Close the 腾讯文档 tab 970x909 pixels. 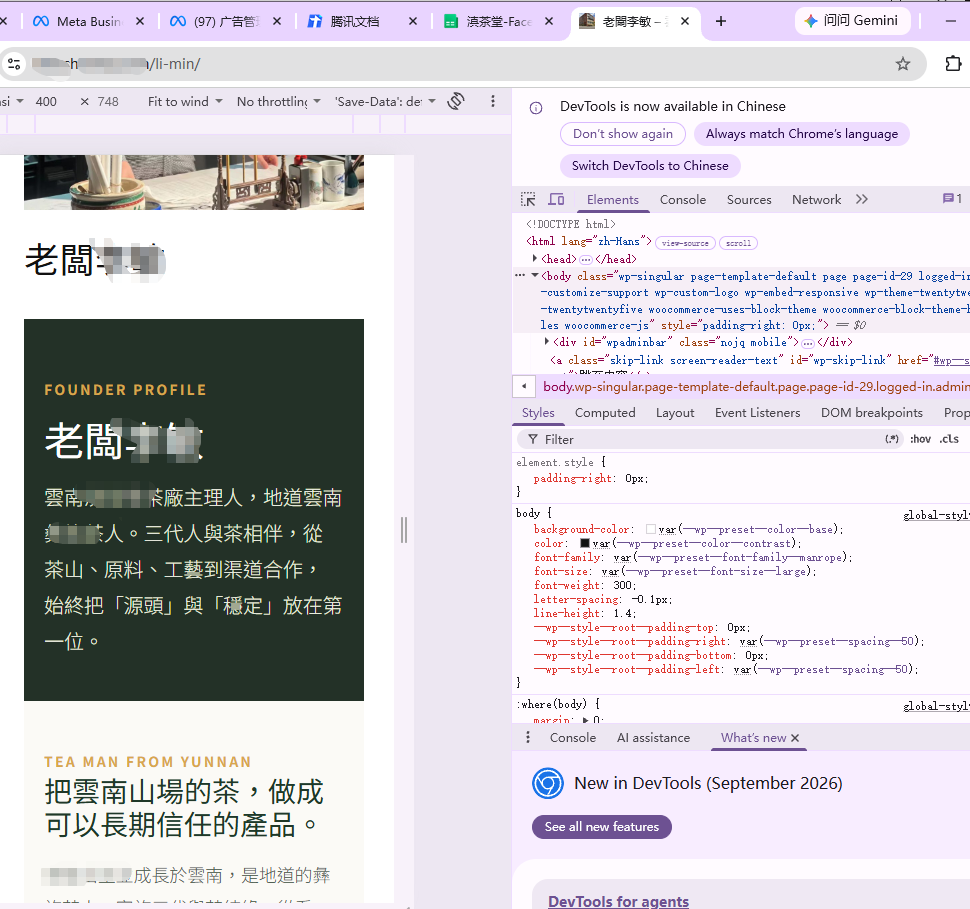[x=413, y=22]
